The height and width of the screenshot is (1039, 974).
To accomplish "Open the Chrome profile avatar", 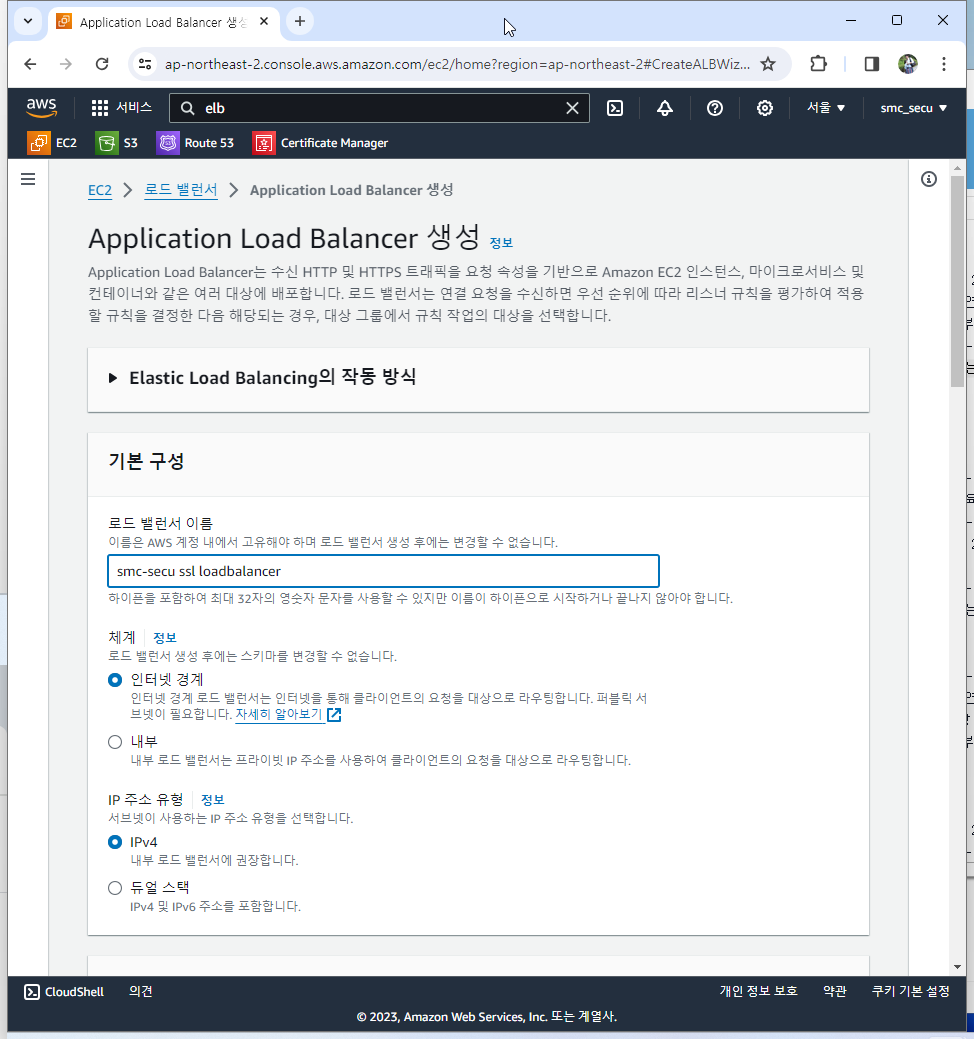I will (908, 64).
